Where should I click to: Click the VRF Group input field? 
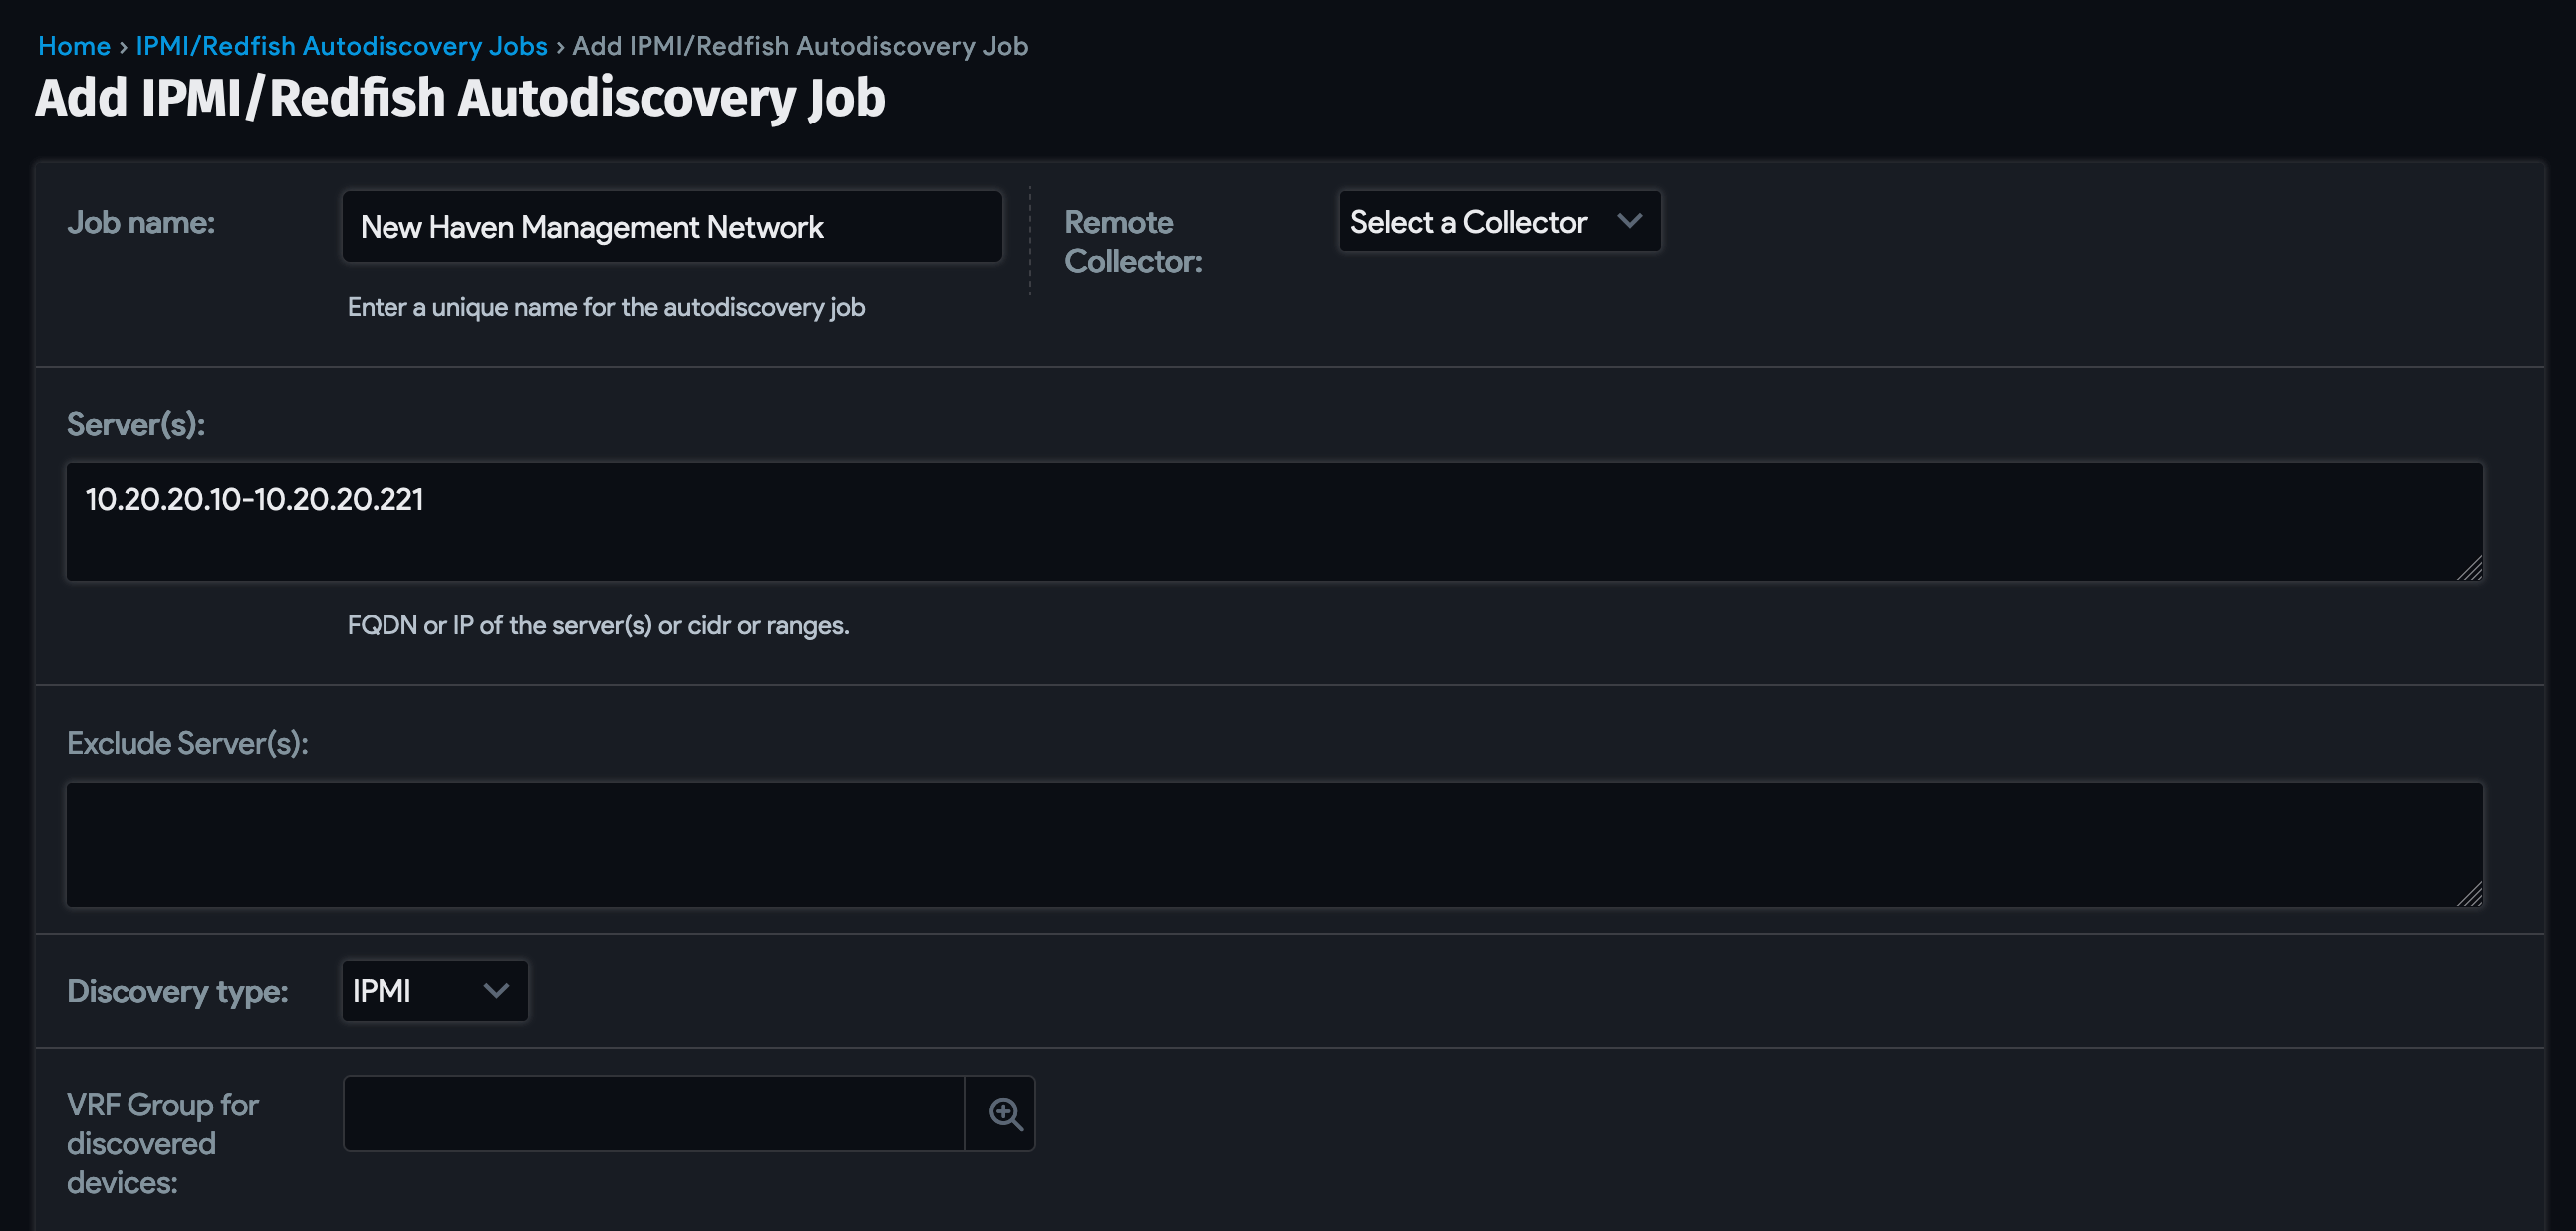click(x=654, y=1111)
